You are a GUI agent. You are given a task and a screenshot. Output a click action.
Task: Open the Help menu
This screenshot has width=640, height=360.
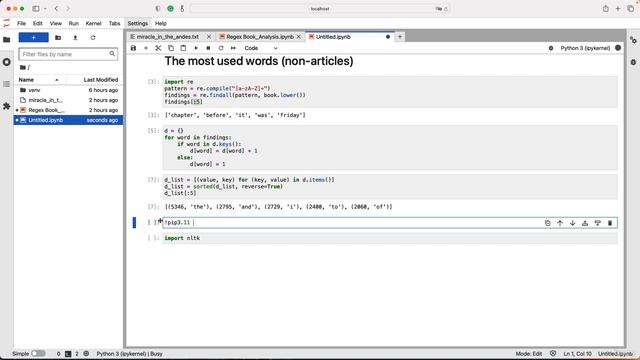point(161,23)
